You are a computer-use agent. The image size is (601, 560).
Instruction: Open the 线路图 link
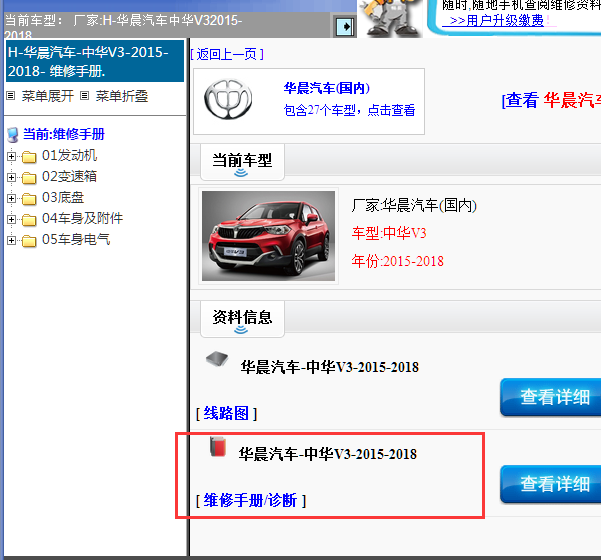(226, 414)
